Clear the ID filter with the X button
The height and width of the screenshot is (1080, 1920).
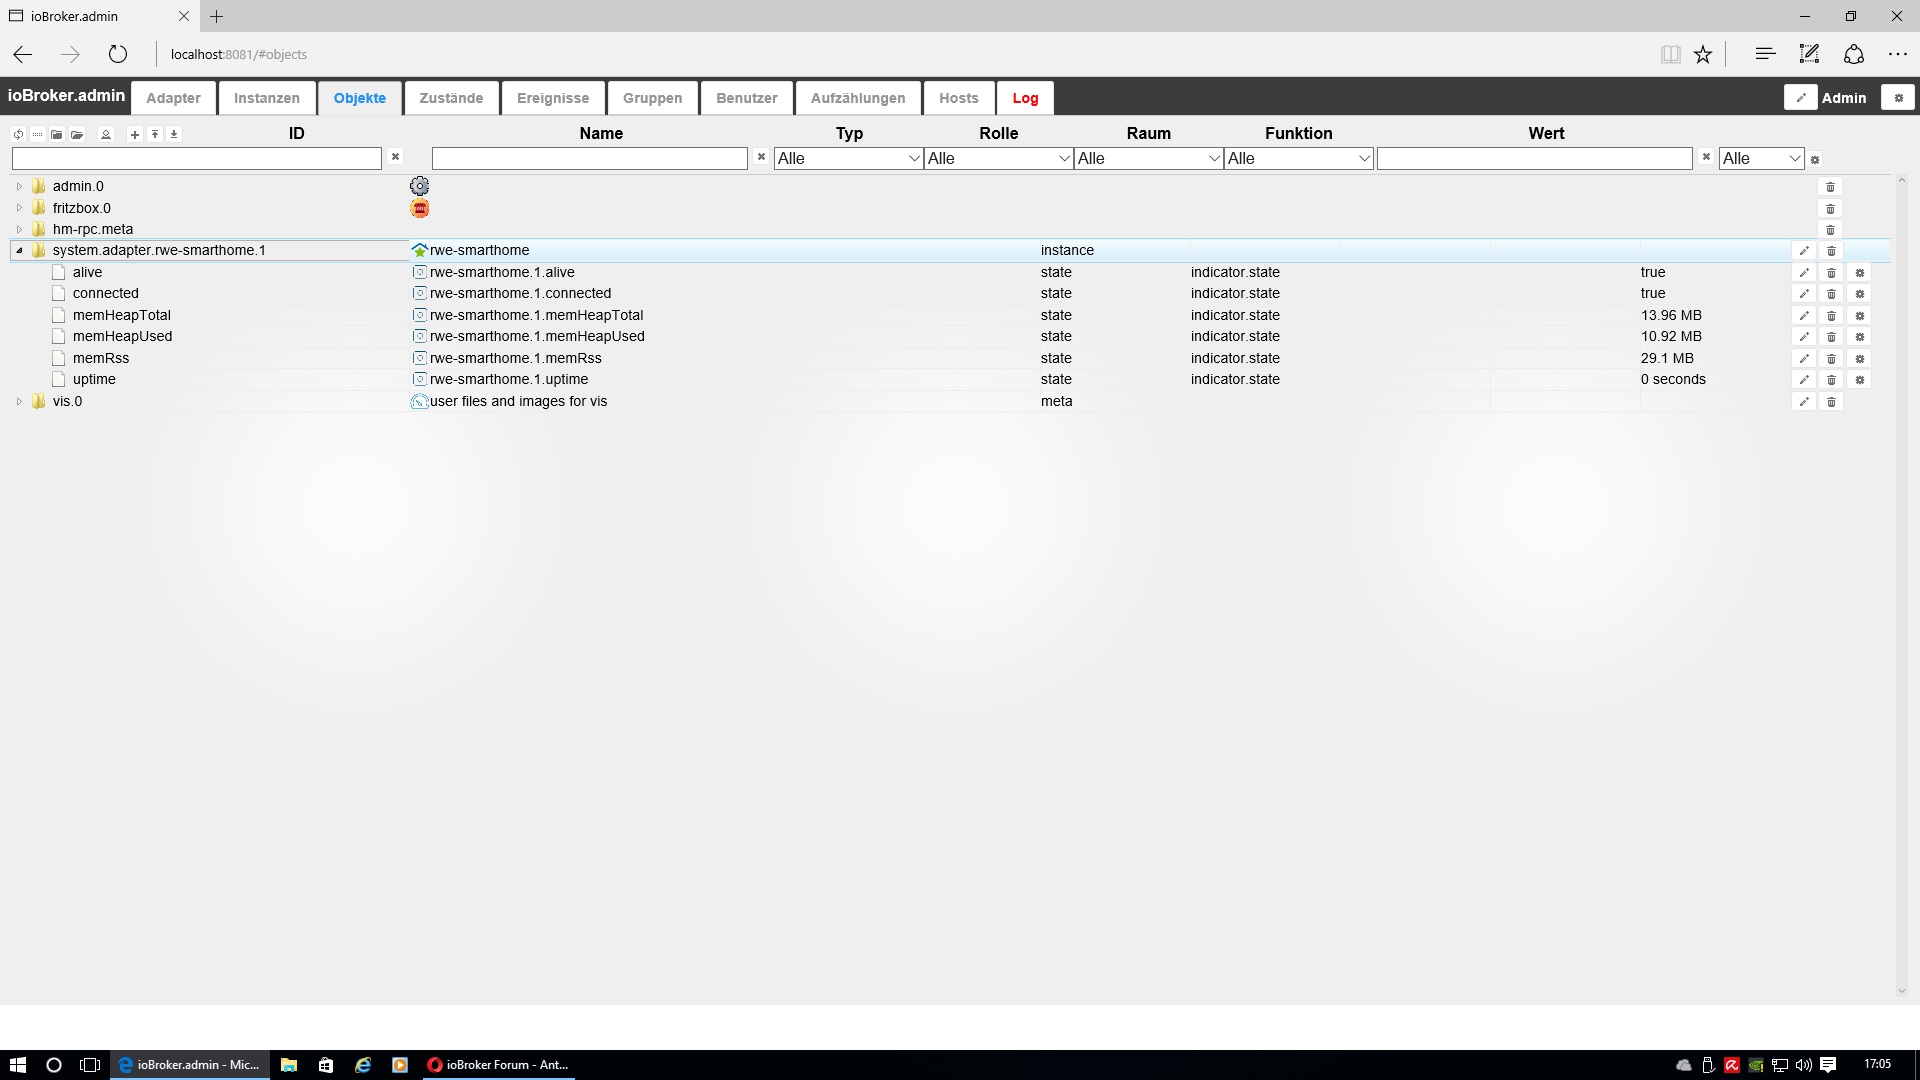pyautogui.click(x=395, y=157)
